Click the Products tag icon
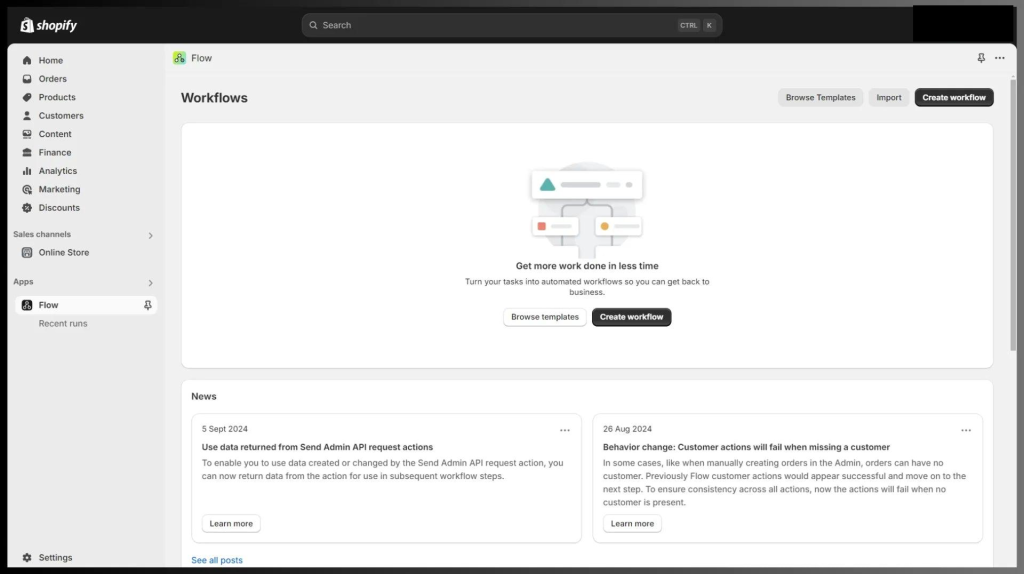The image size is (1024, 574). (x=27, y=97)
